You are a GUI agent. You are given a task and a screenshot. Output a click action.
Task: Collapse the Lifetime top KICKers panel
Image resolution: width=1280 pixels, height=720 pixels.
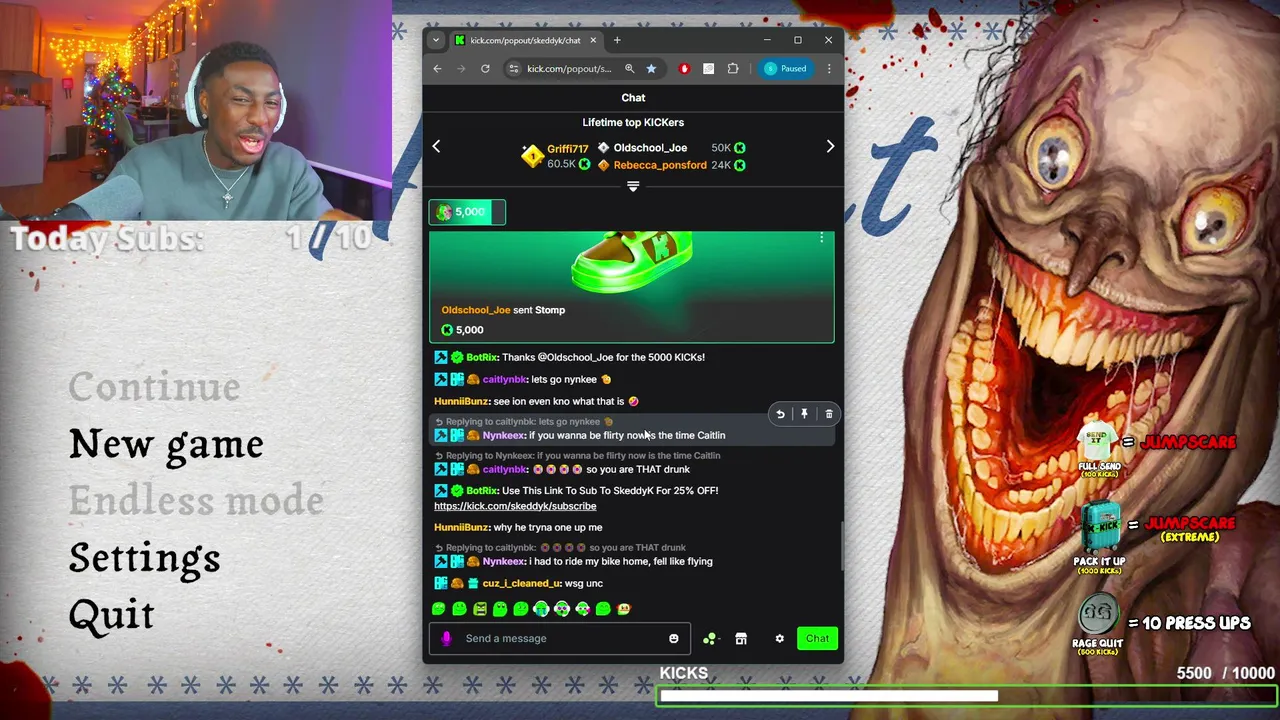[x=633, y=187]
